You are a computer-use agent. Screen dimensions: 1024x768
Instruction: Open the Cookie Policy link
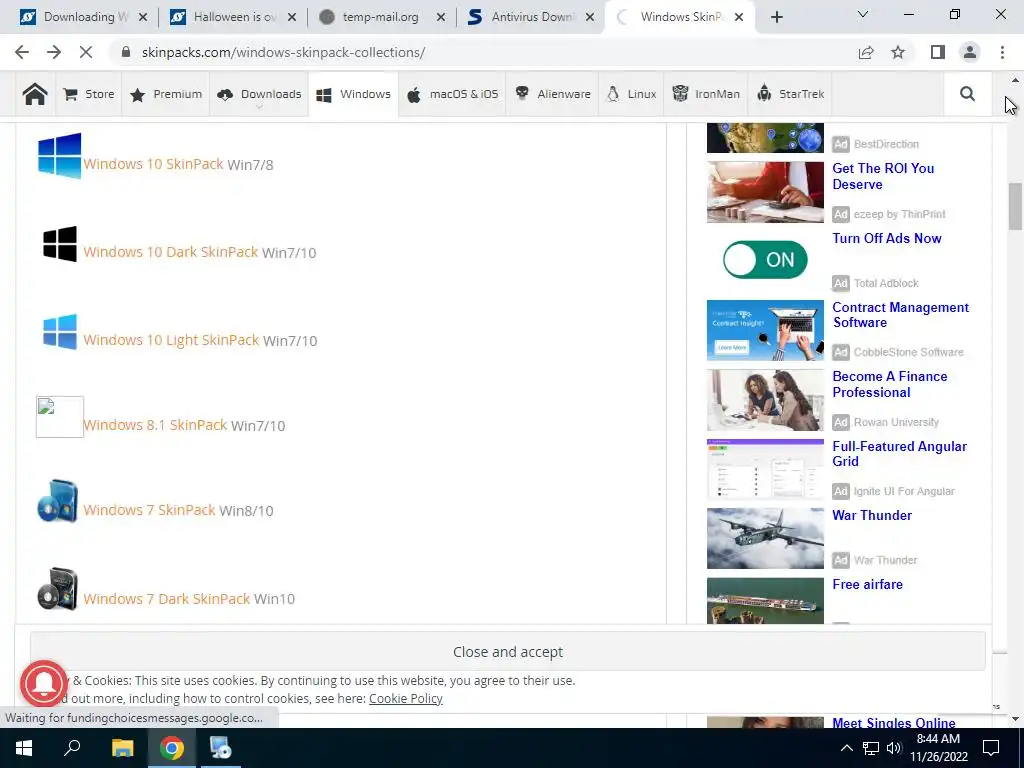(x=406, y=699)
